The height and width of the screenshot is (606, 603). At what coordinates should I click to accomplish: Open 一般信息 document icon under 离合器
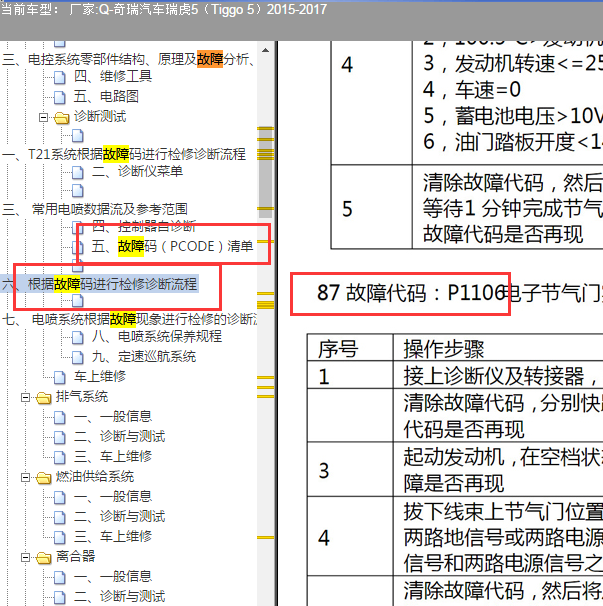click(60, 578)
